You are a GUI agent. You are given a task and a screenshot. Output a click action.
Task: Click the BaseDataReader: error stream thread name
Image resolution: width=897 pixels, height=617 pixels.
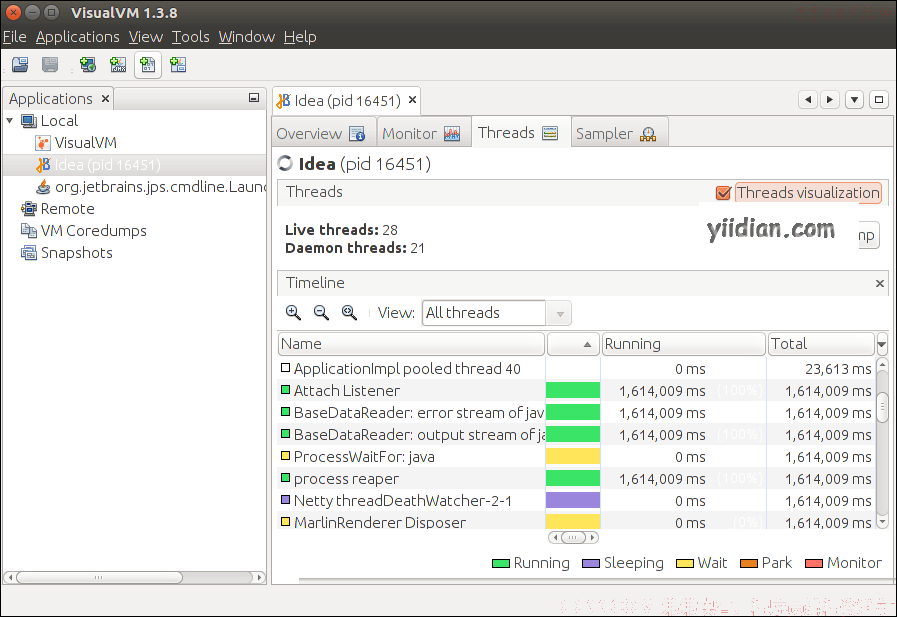coord(419,412)
